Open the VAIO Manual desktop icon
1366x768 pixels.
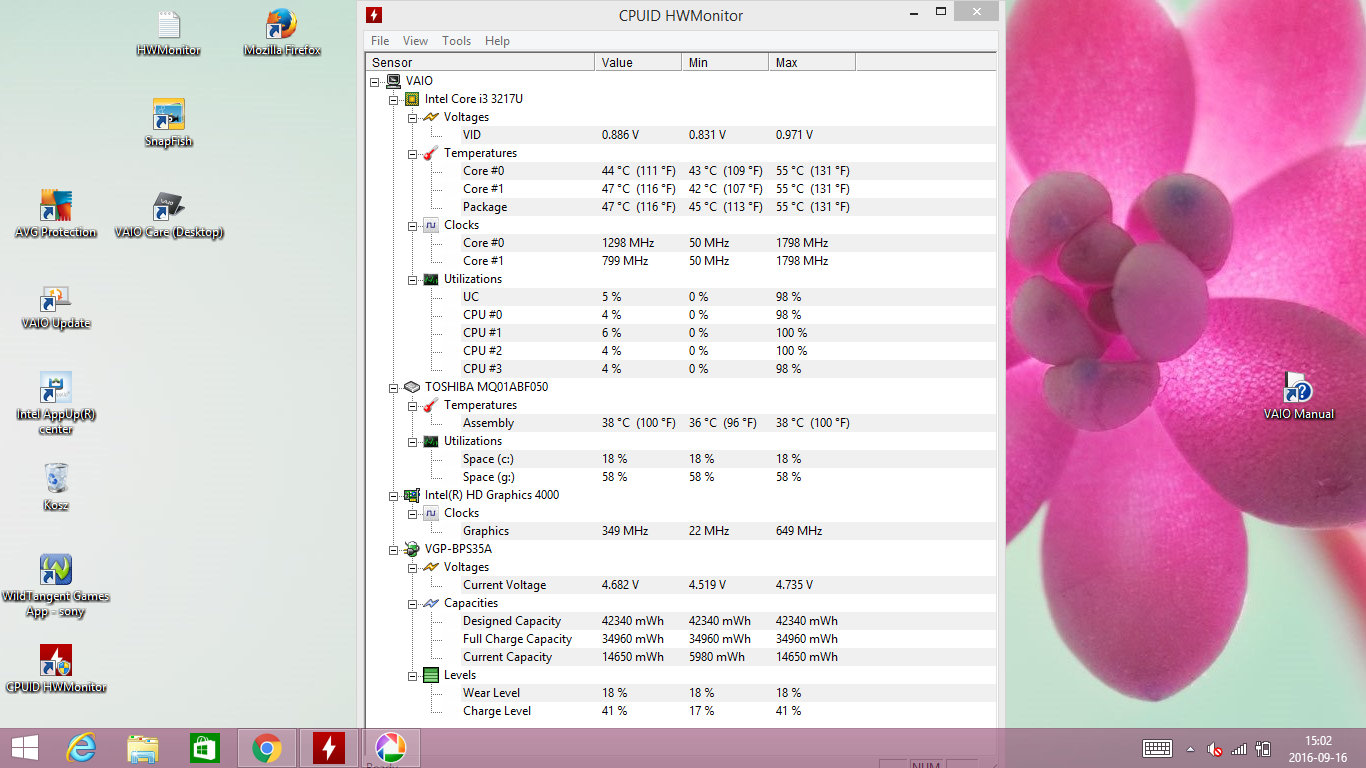[x=1299, y=396]
